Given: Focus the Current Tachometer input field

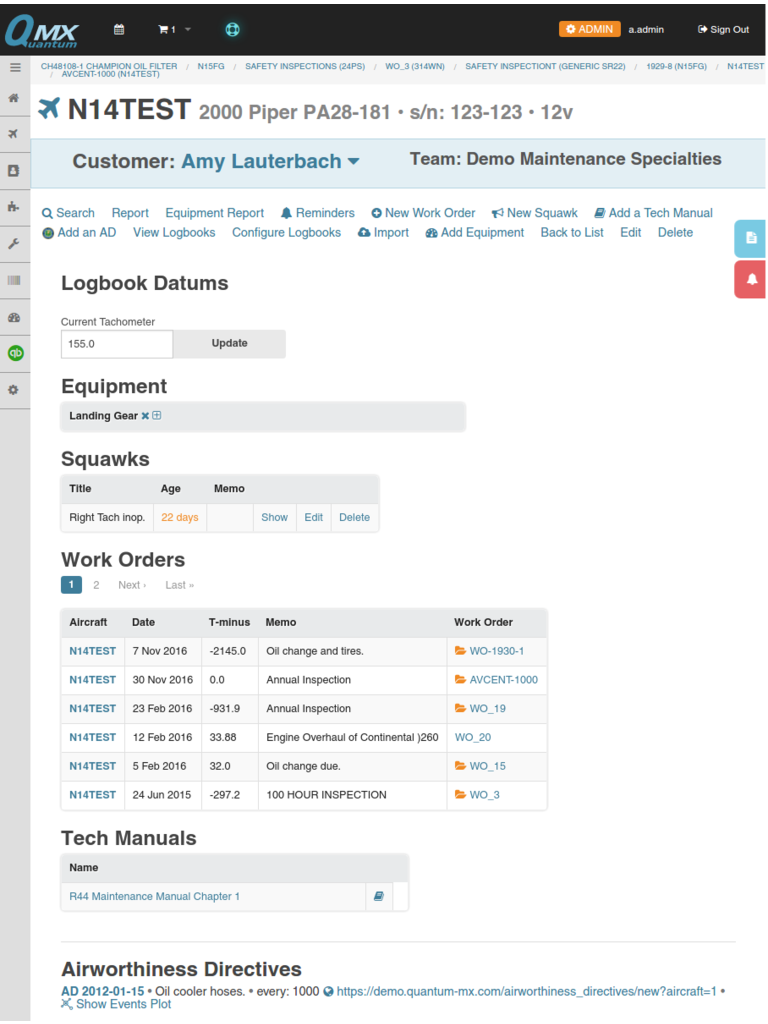Looking at the screenshot, I should 117,344.
